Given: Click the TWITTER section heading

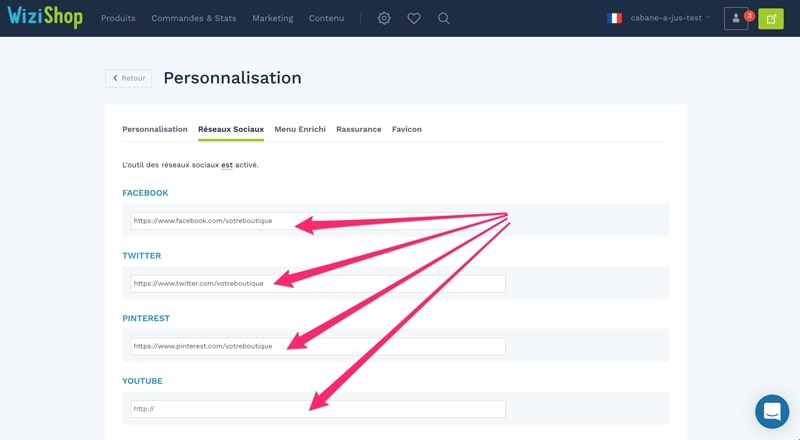Looking at the screenshot, I should click(141, 256).
